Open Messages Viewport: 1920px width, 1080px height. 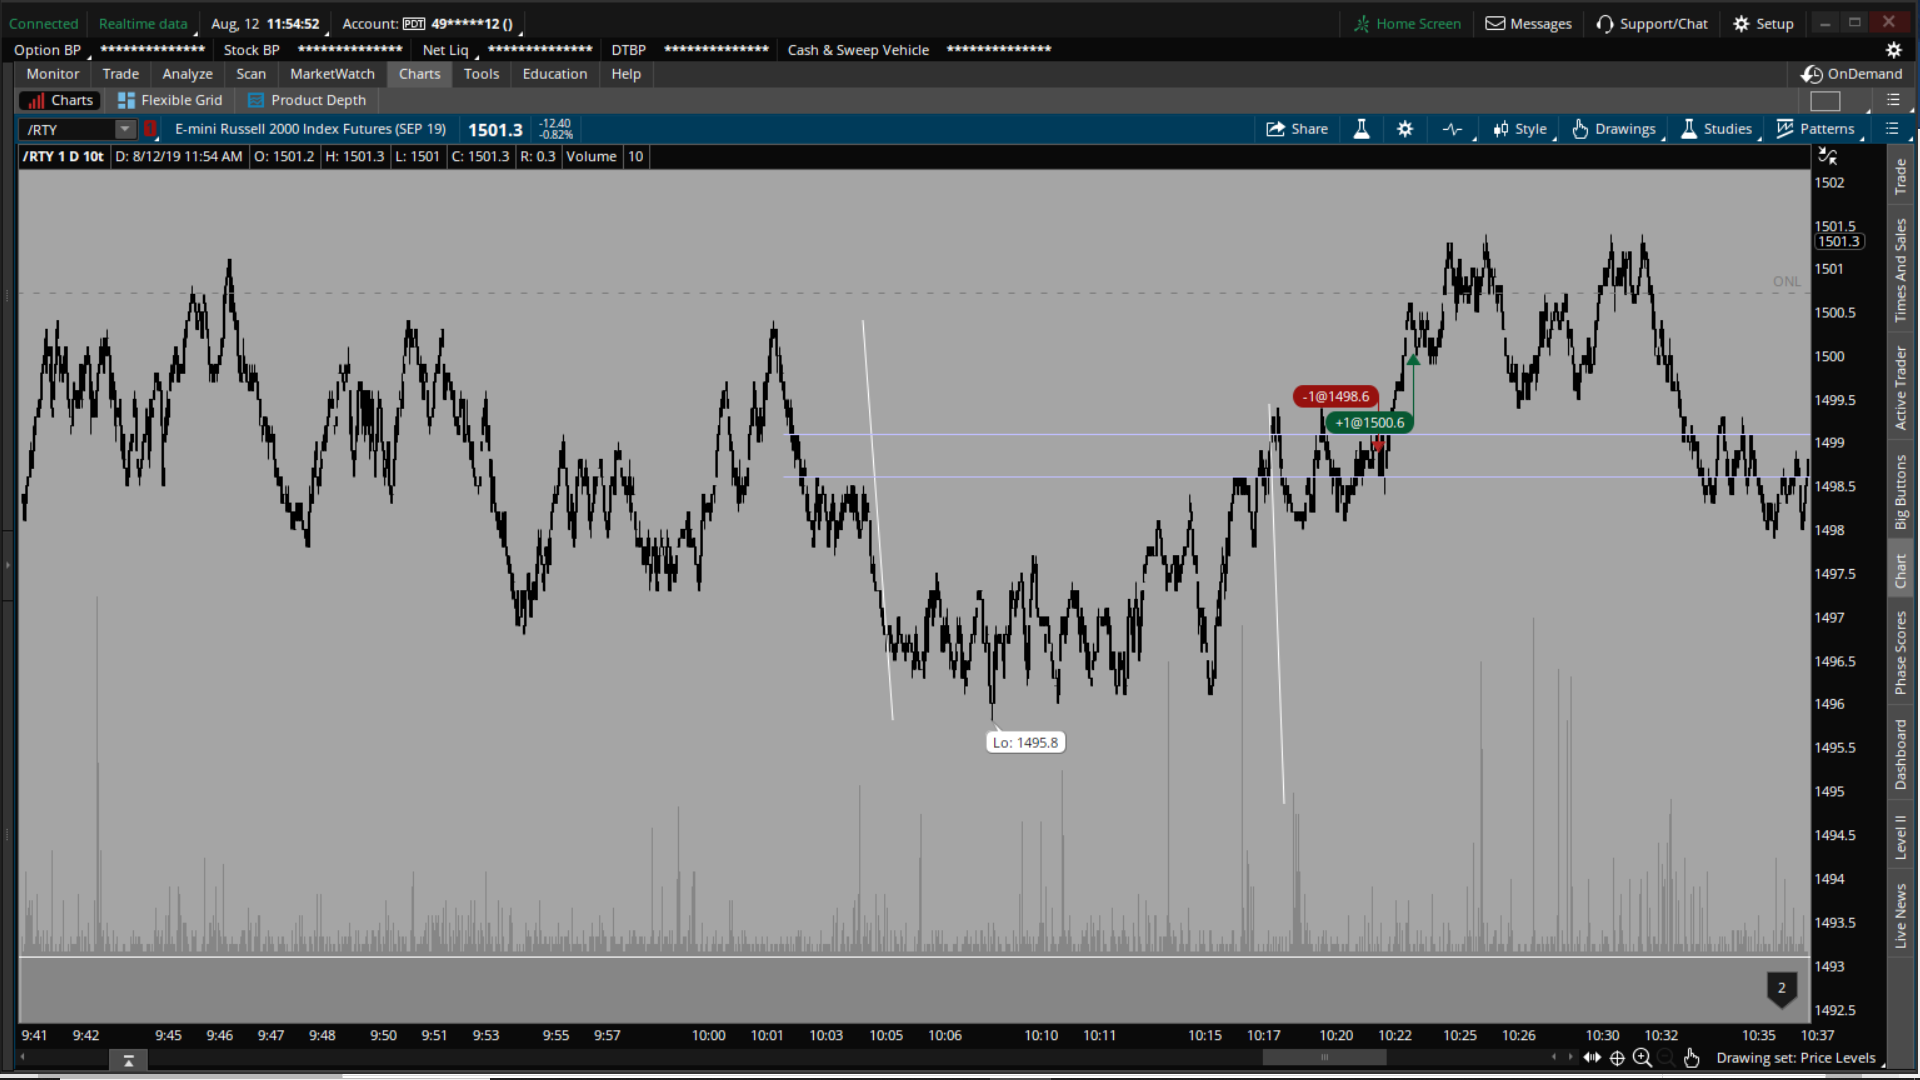(1528, 24)
